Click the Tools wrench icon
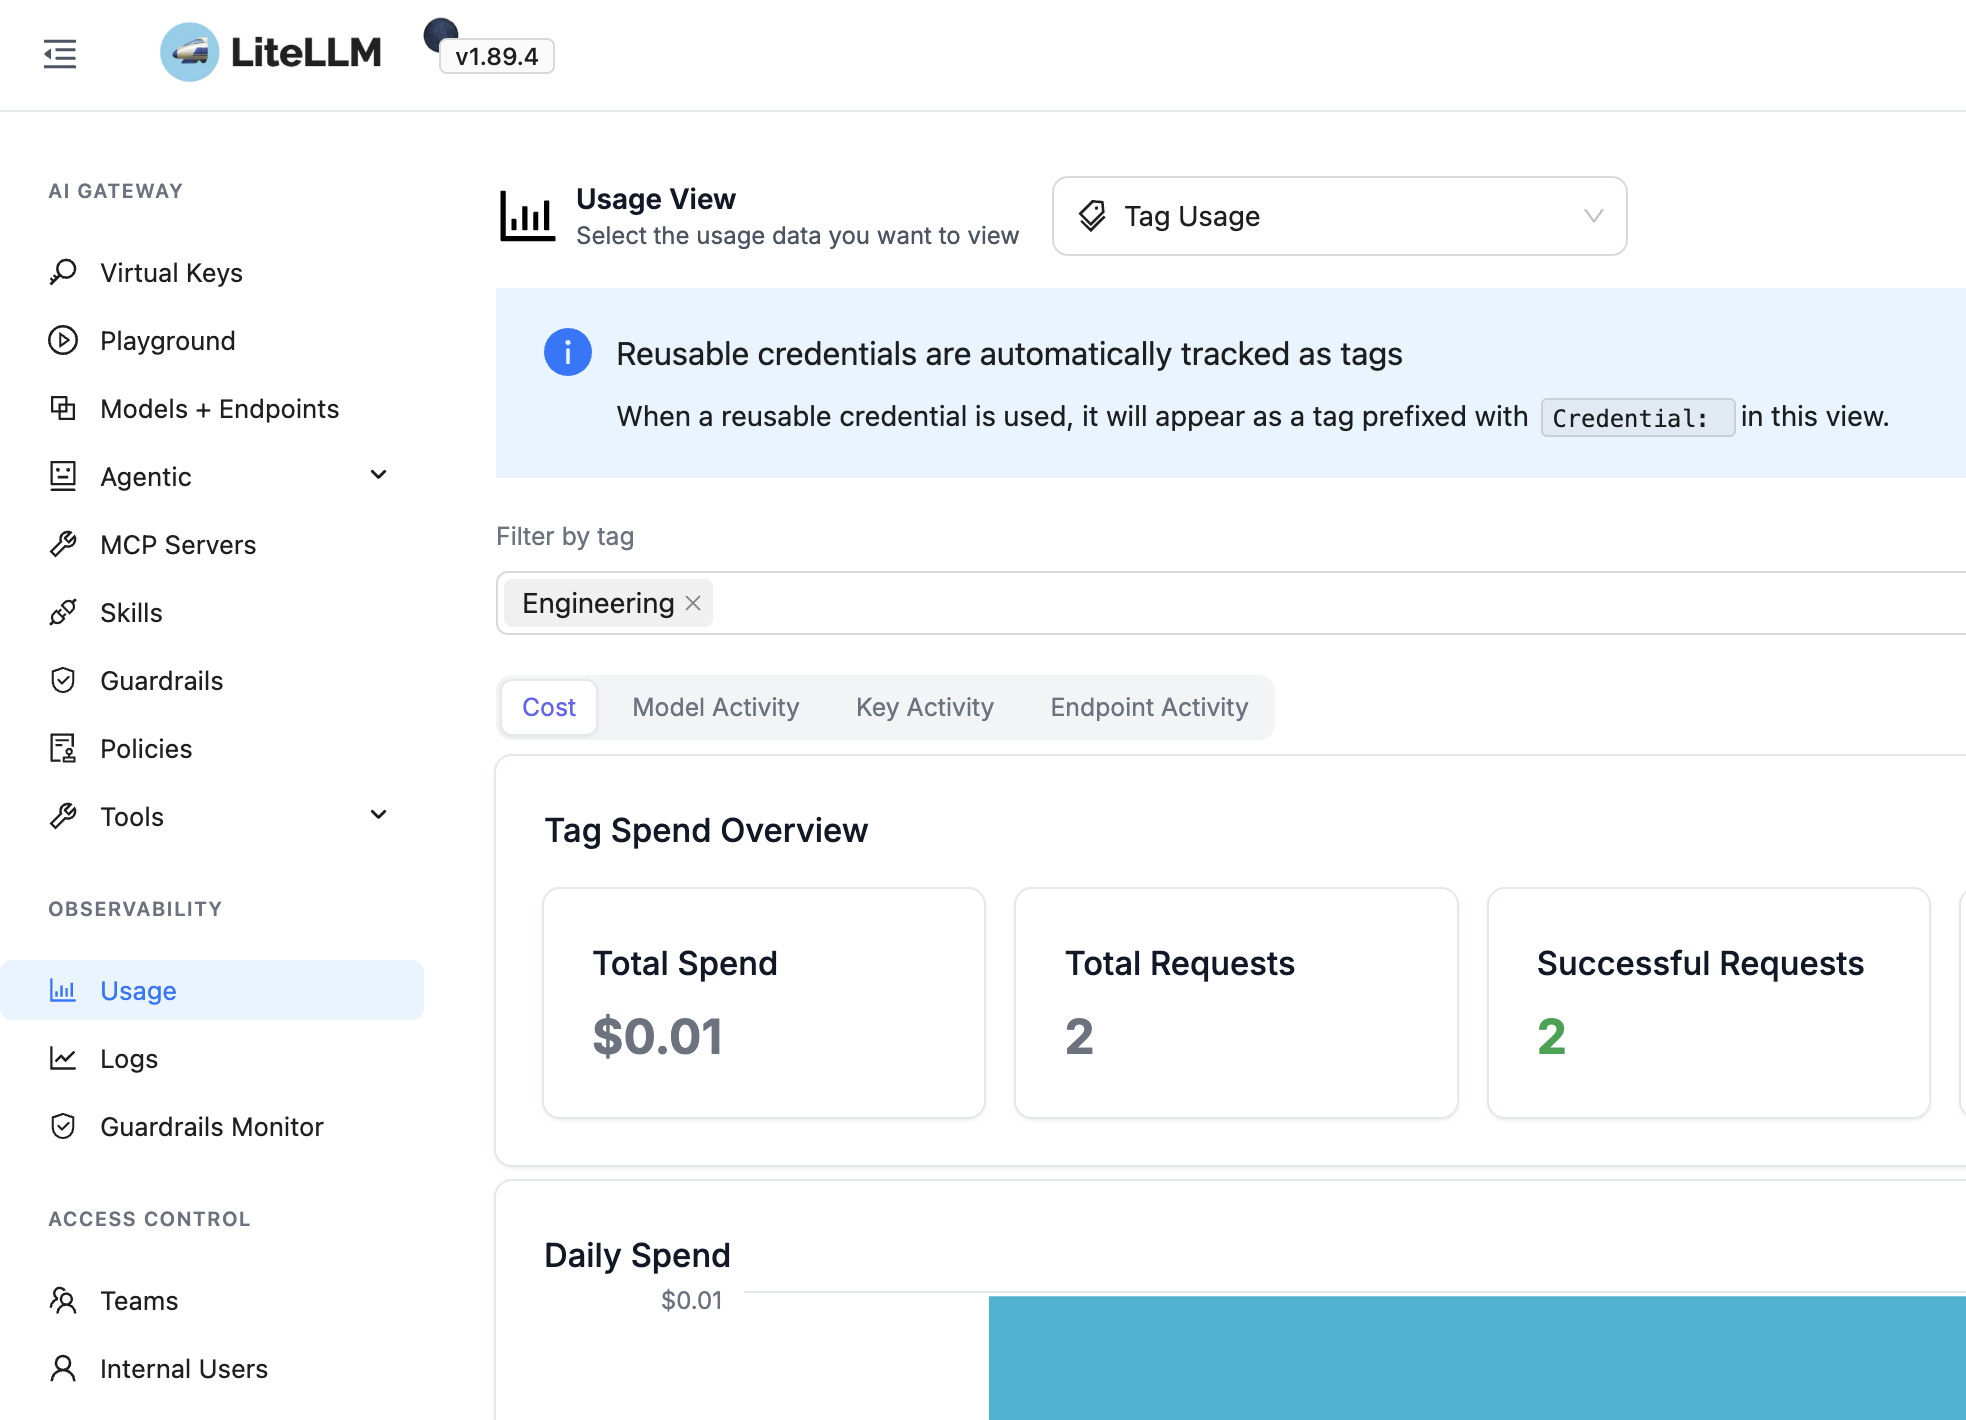 tap(63, 816)
